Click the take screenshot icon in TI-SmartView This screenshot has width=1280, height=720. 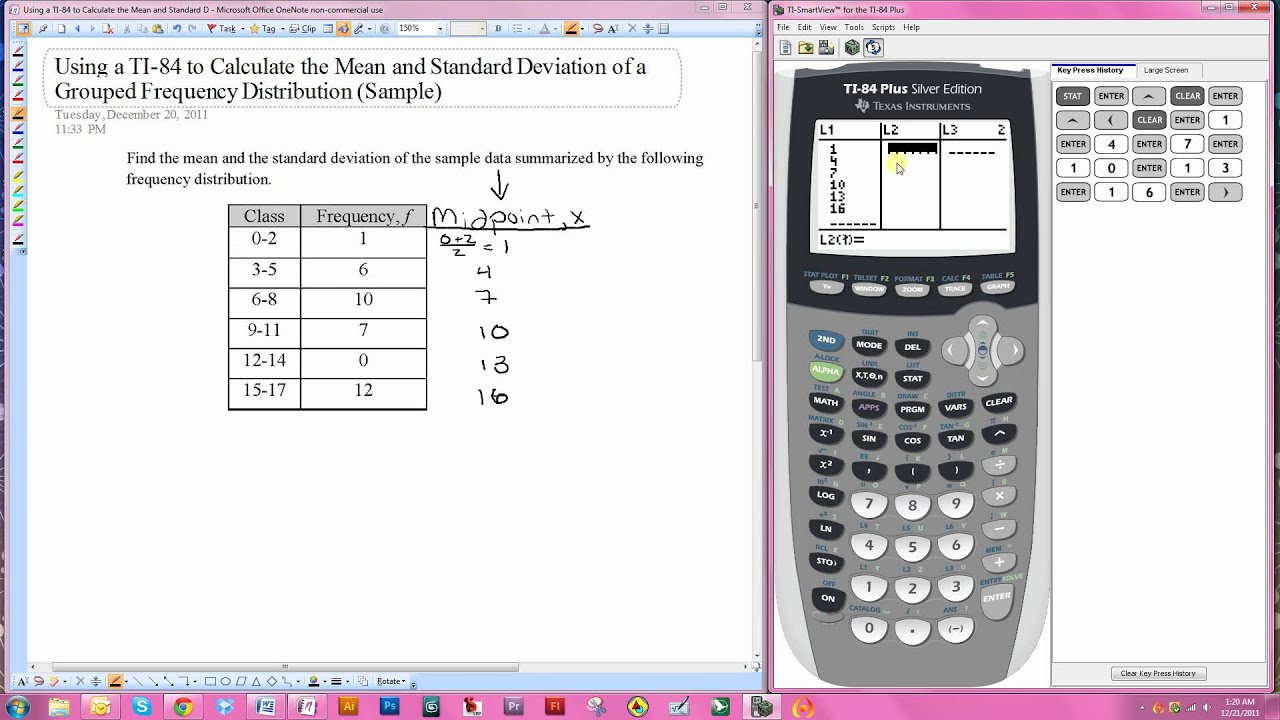coord(826,47)
